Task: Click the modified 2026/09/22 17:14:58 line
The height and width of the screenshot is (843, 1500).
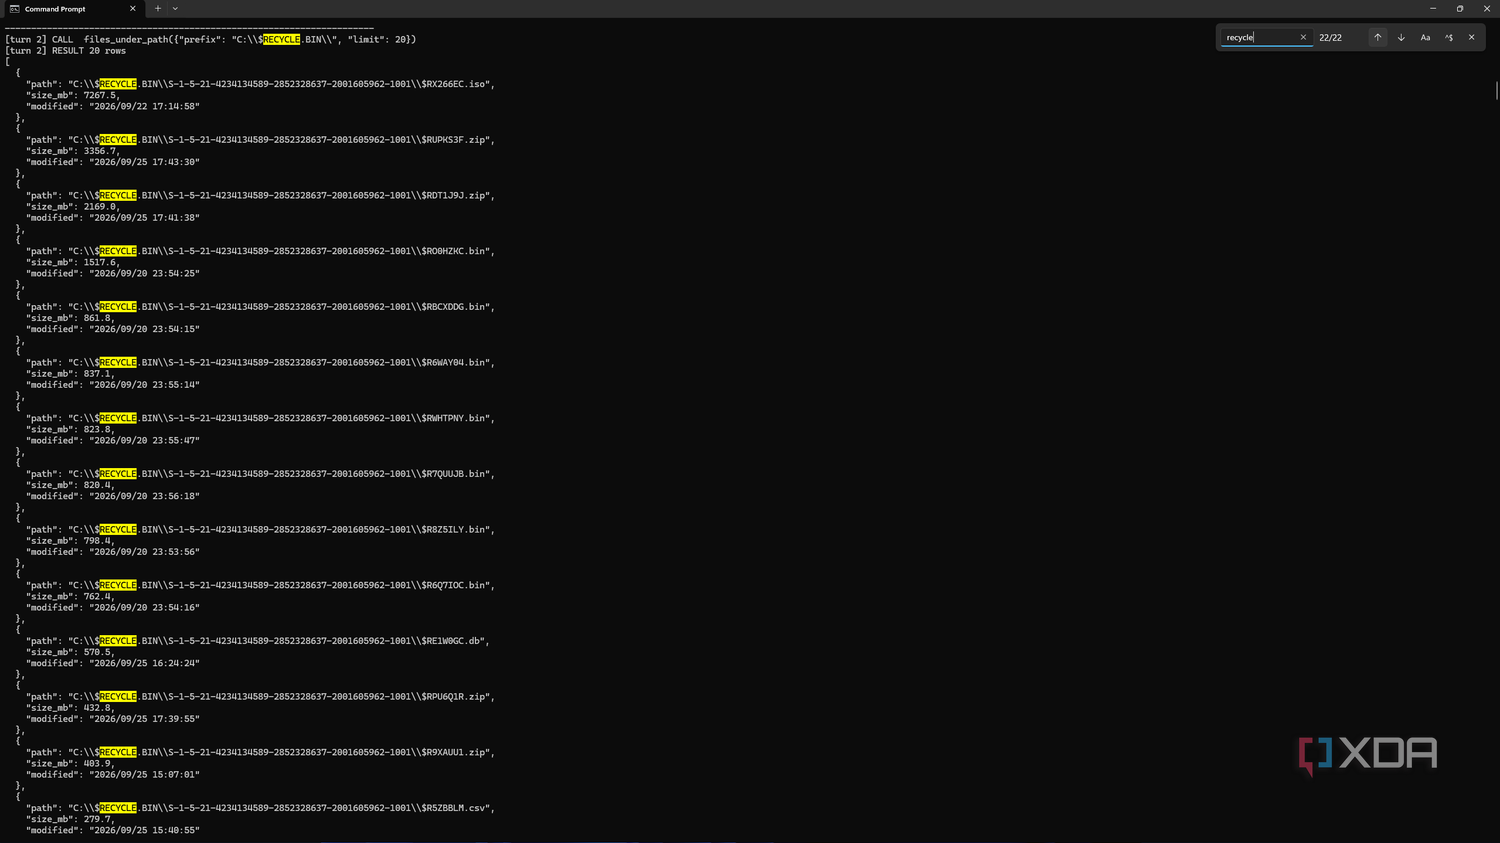Action: [113, 106]
